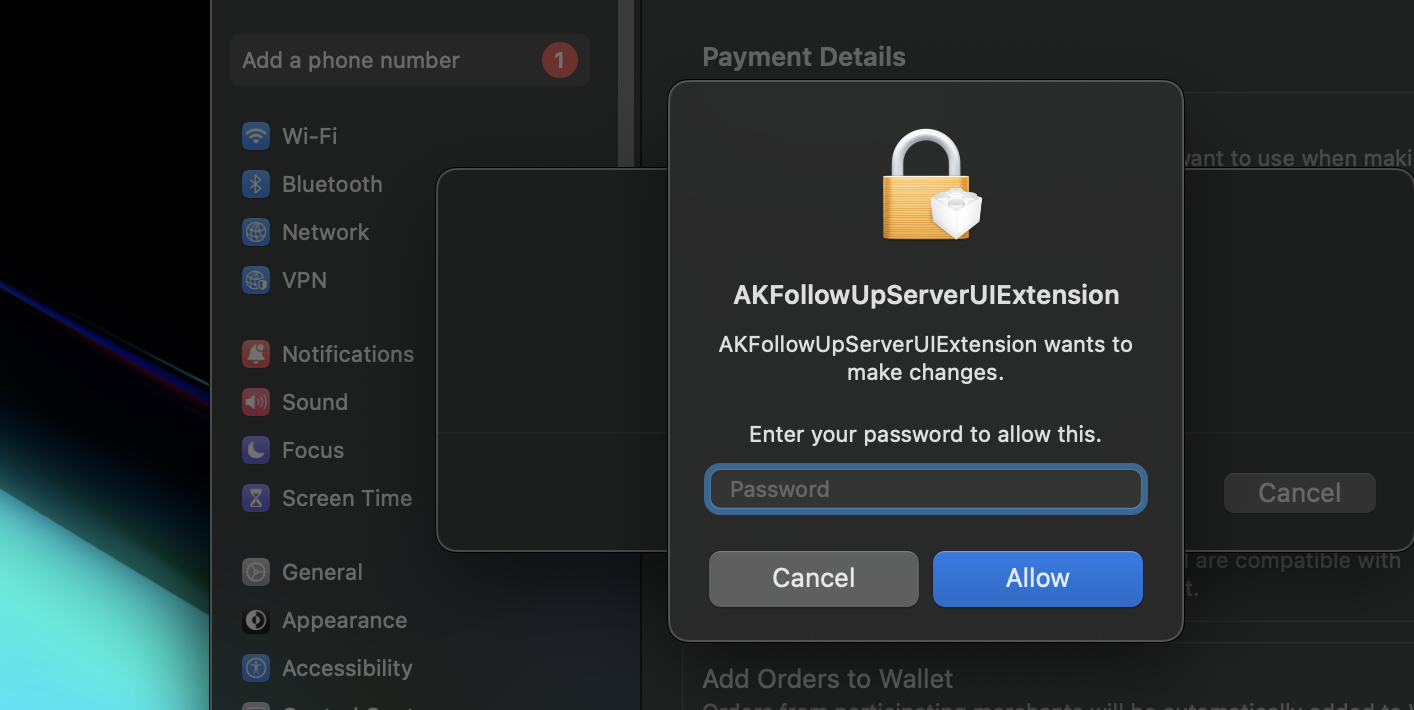Open the Sound speaker icon
This screenshot has width=1414, height=710.
coord(256,402)
